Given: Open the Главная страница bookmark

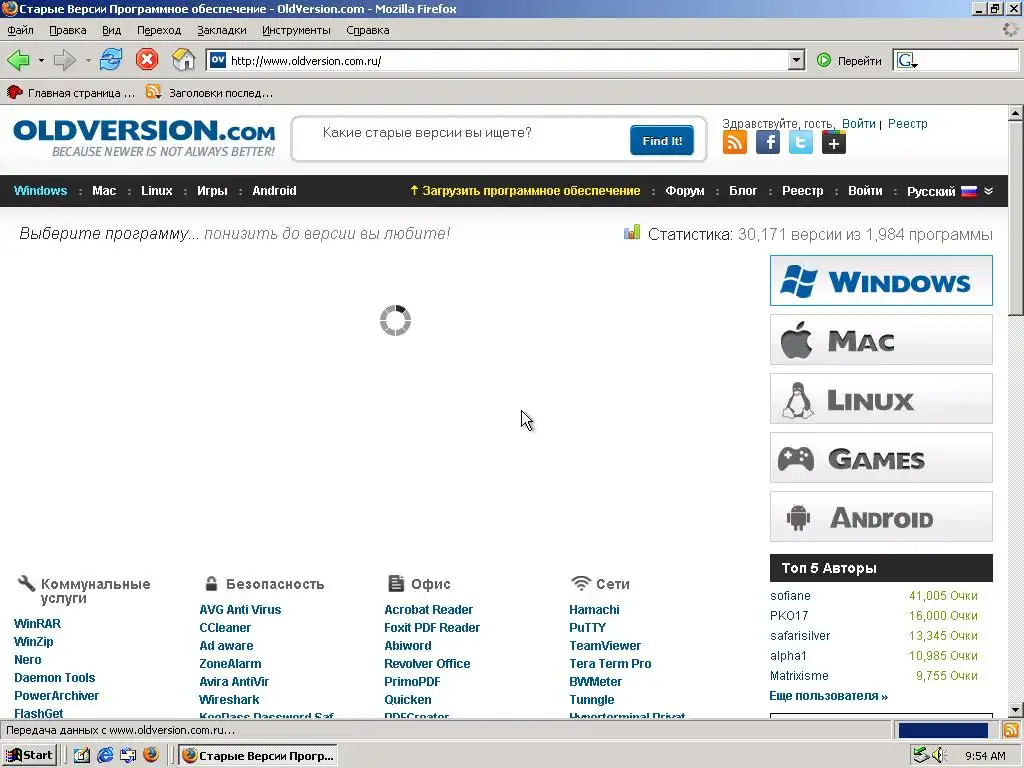Looking at the screenshot, I should (71, 93).
